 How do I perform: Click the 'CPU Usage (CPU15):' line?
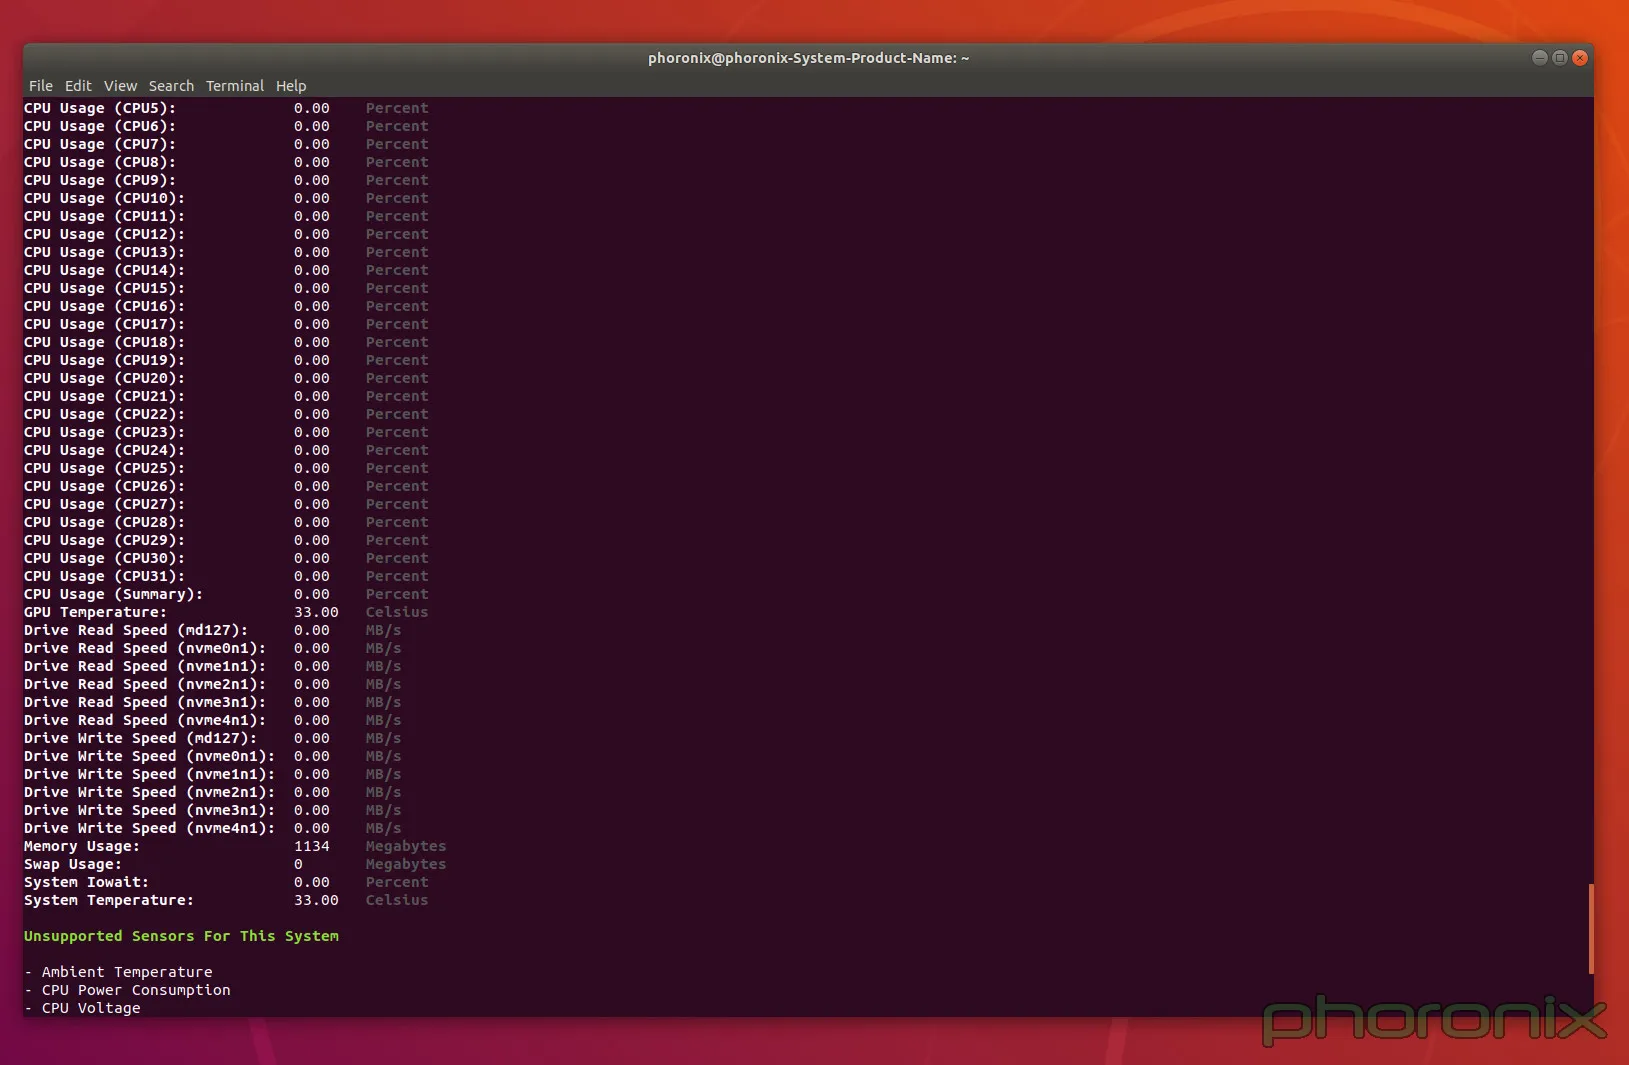click(x=226, y=288)
